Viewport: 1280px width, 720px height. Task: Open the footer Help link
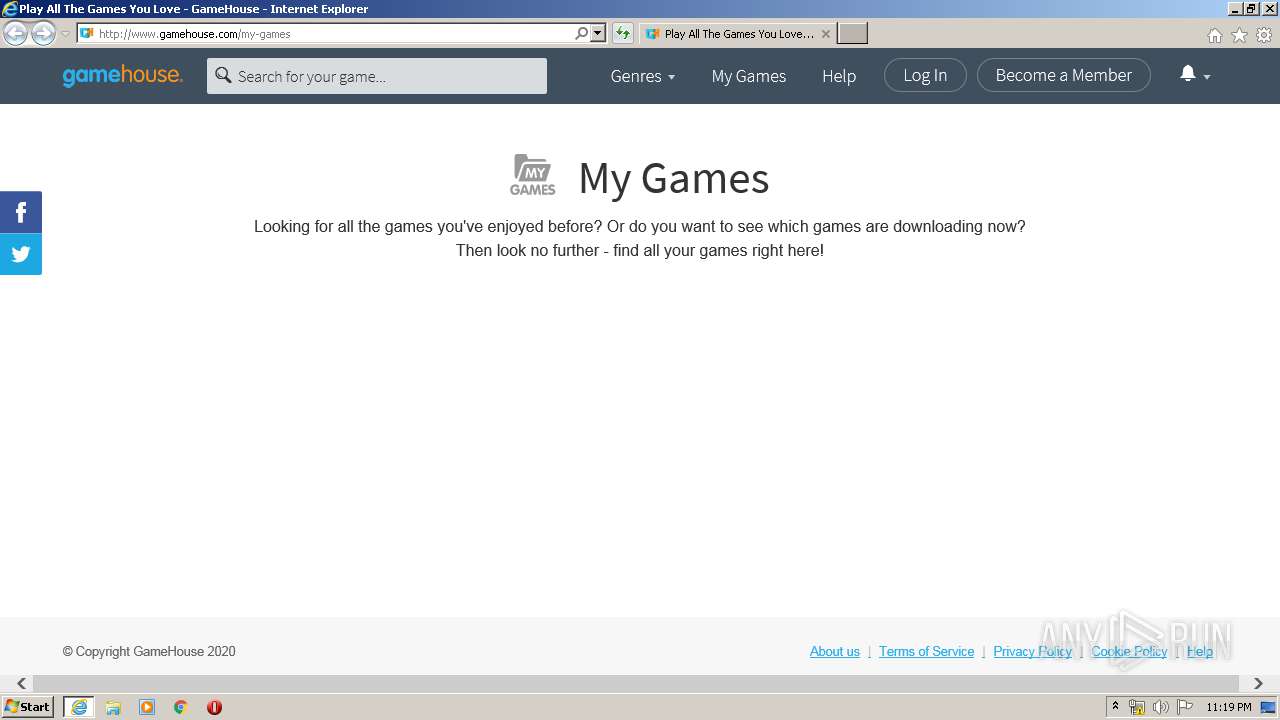1200,651
